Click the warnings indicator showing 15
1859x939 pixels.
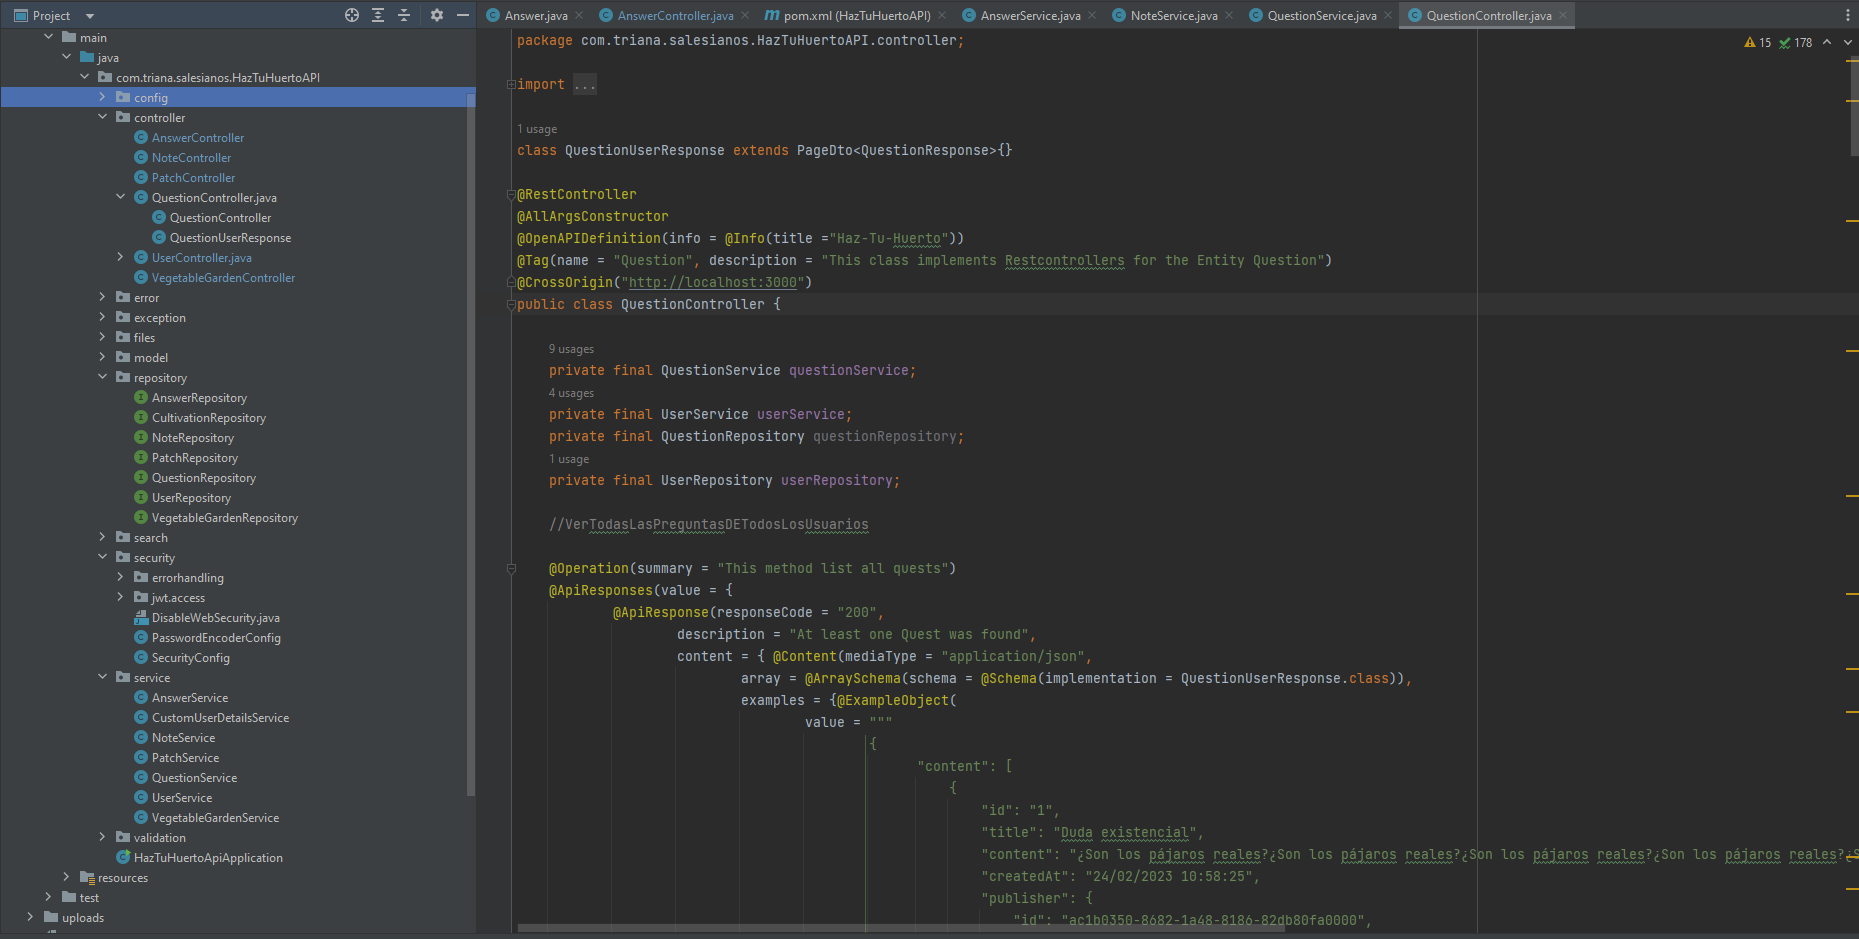point(1757,42)
